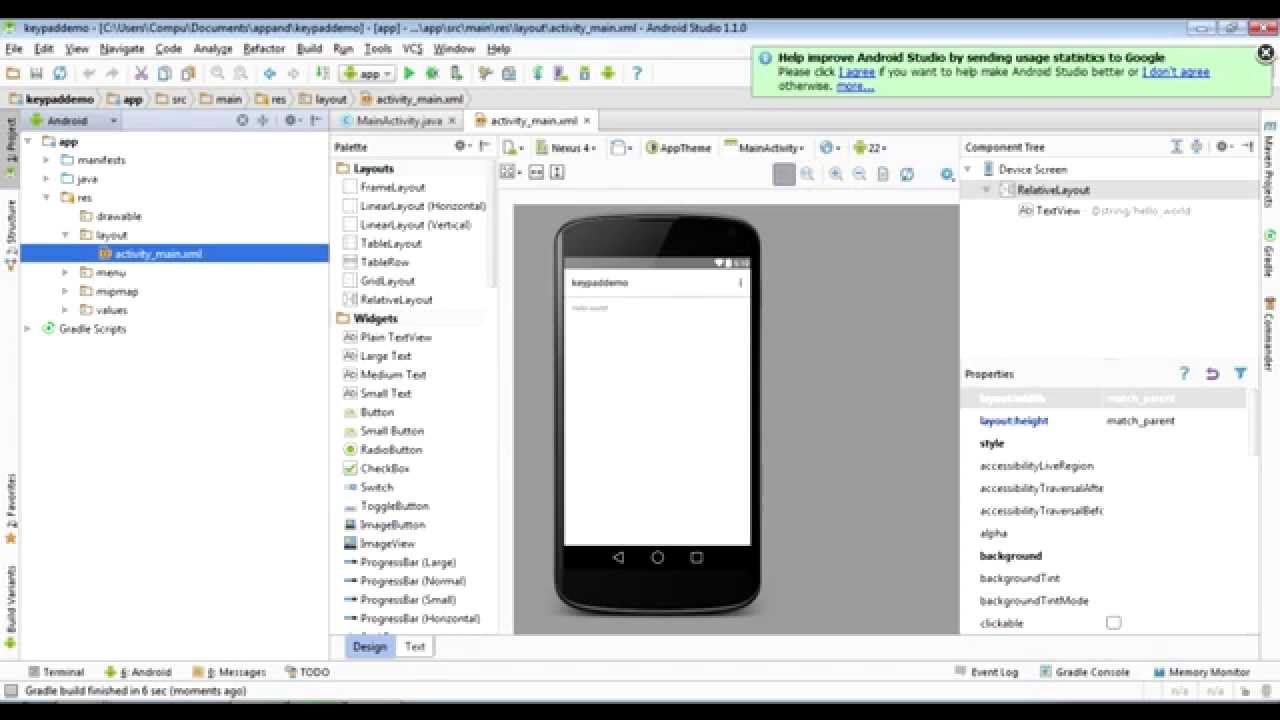Select CheckBox widget in the Palette
This screenshot has width=1280, height=720.
pyautogui.click(x=385, y=468)
